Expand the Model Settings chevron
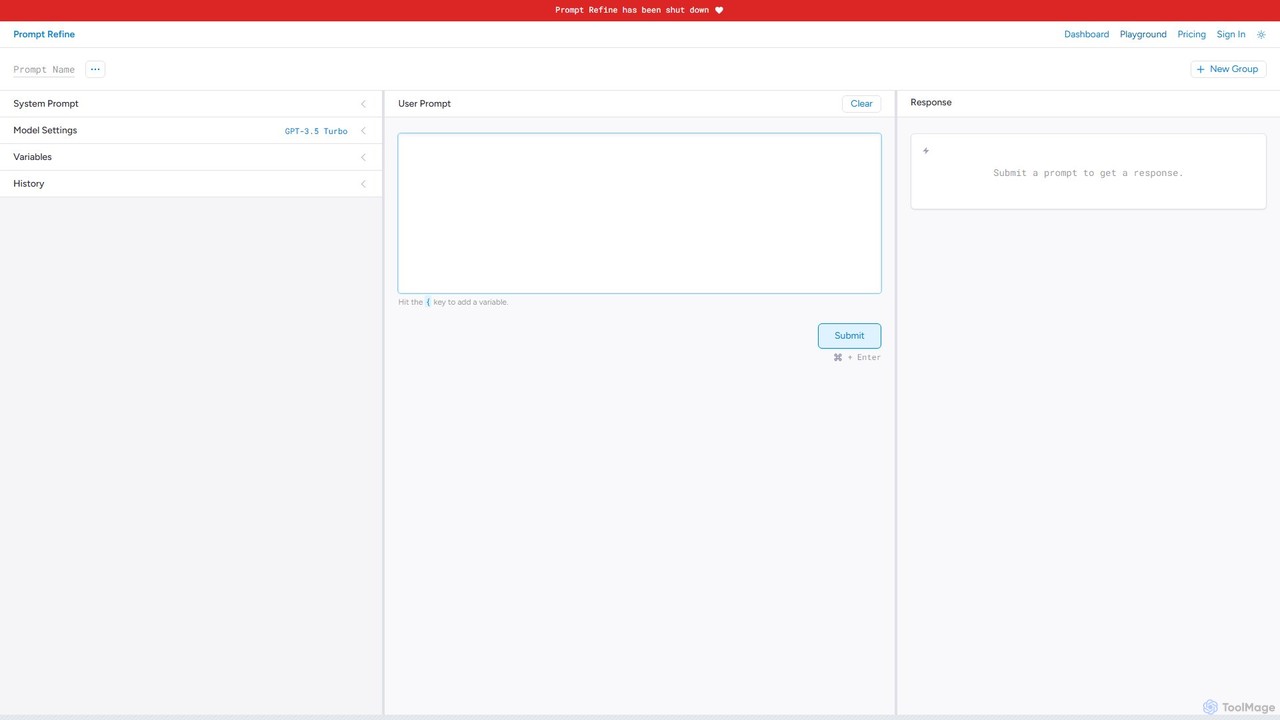This screenshot has width=1280, height=720. click(363, 131)
